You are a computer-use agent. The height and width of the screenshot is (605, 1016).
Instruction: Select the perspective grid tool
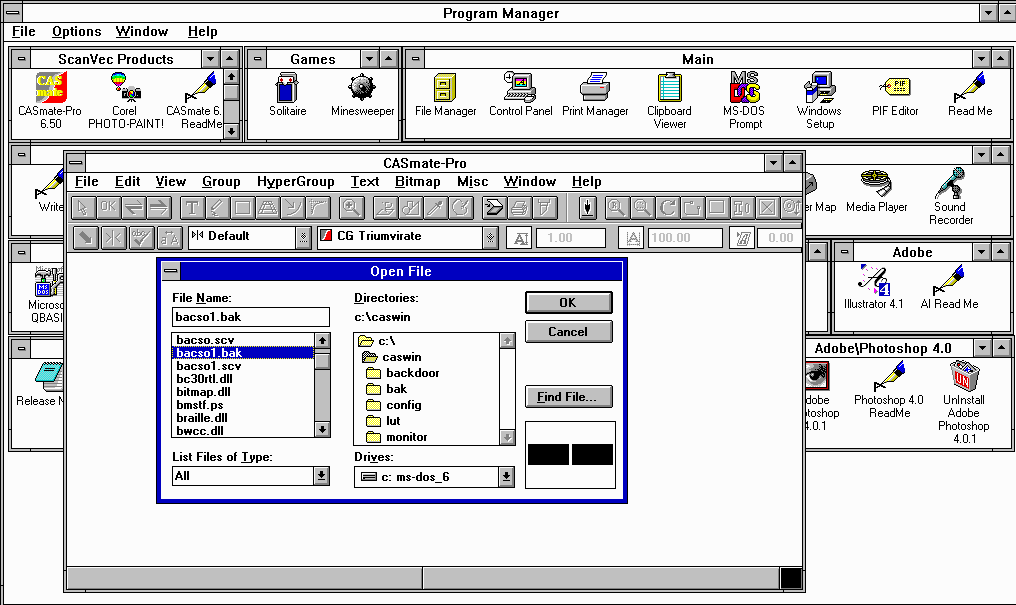pyautogui.click(x=268, y=207)
